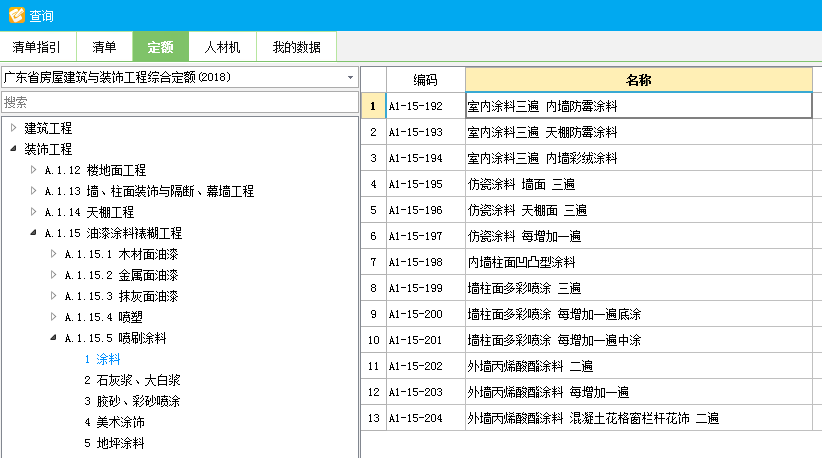This screenshot has width=822, height=458.
Task: Expand A.1.15.4 喷塑 arrow
Action: pos(53,317)
